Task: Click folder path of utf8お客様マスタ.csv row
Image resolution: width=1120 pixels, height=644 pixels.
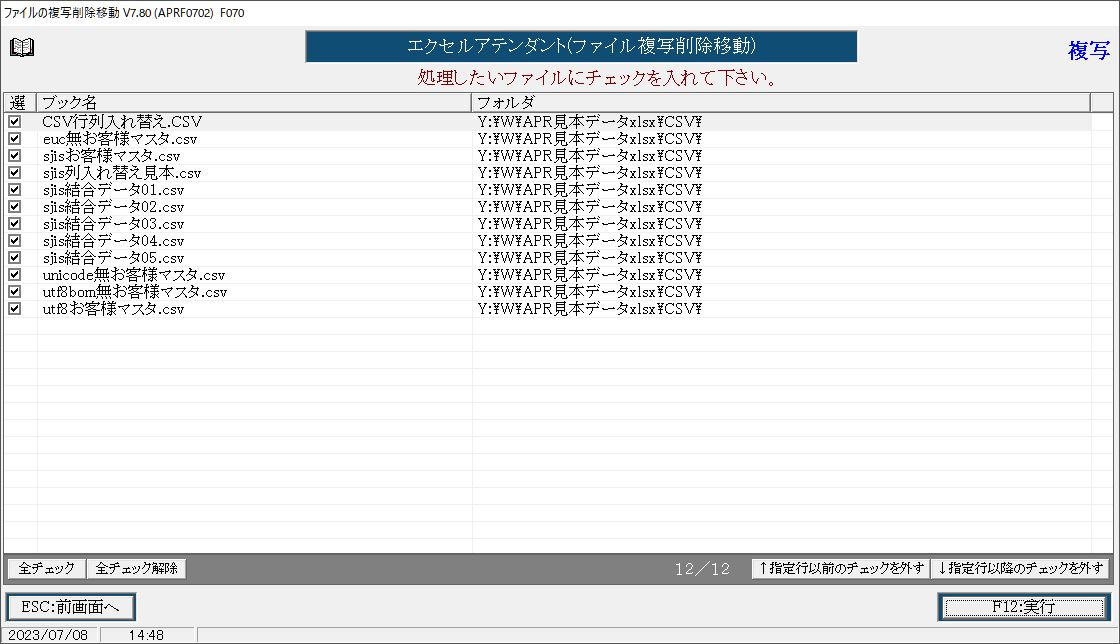Action: coord(590,309)
